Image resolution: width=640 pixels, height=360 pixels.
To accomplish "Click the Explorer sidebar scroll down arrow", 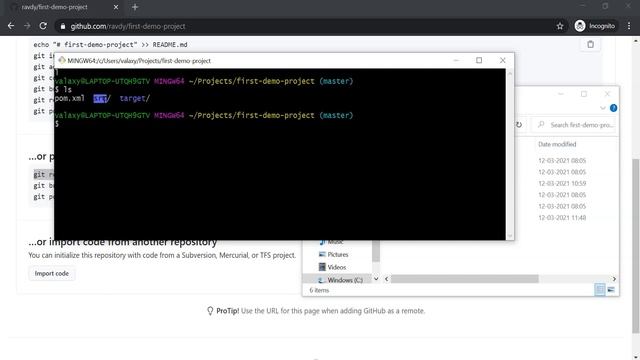I will click(376, 279).
